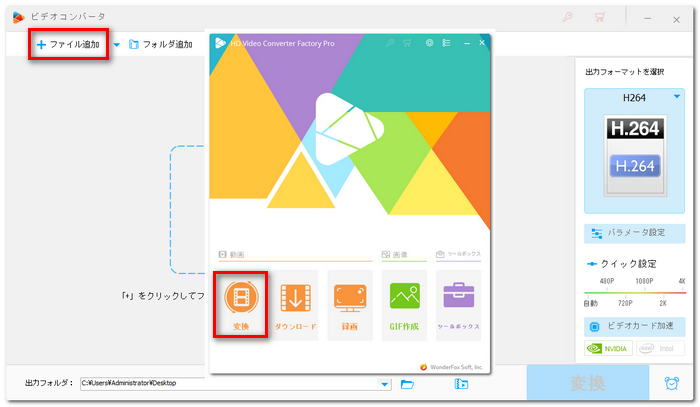Viewport: 700px width, 407px height.
Task: Click the settings gear in launcher title bar
Action: (x=429, y=43)
